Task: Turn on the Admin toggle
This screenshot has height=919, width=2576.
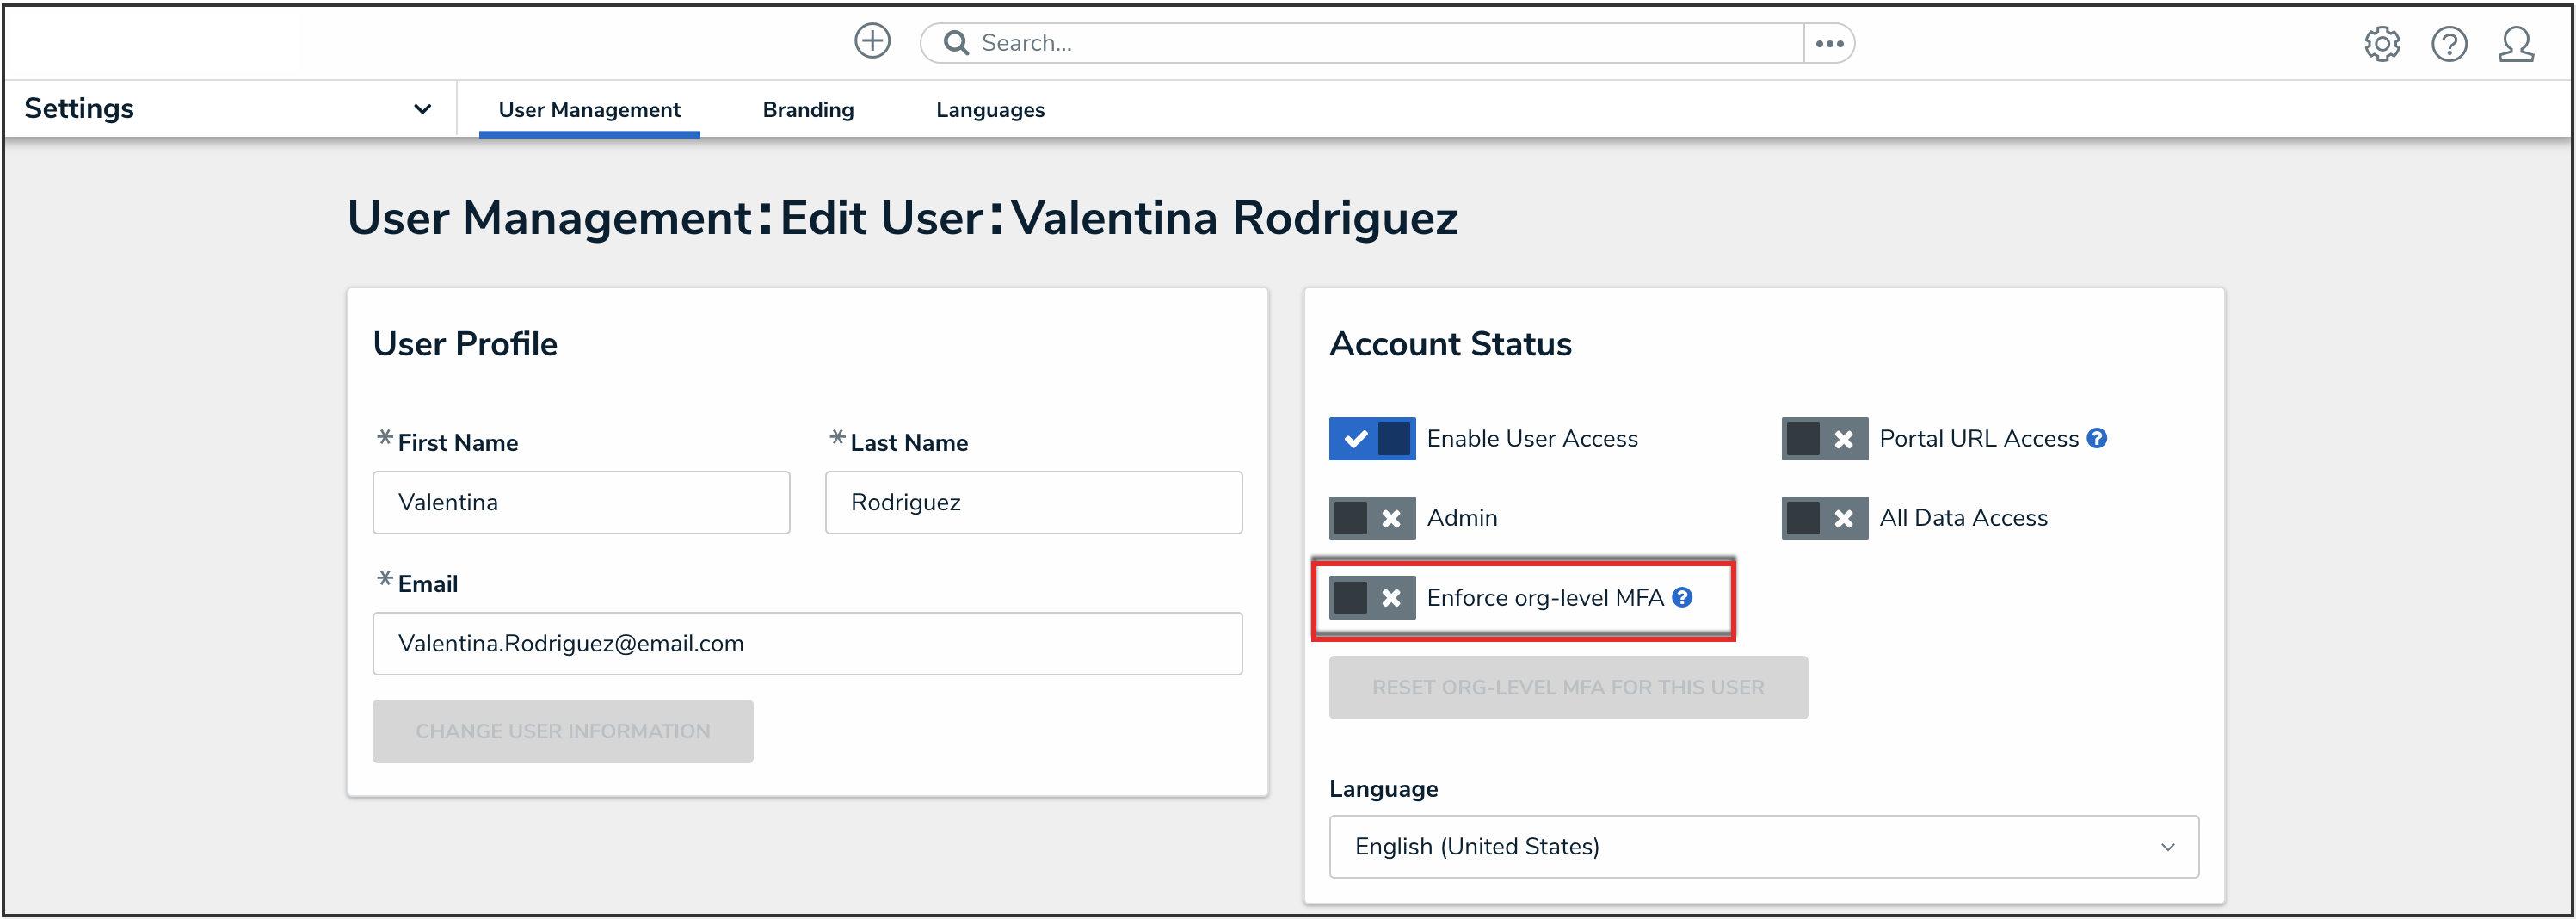Action: [1371, 518]
